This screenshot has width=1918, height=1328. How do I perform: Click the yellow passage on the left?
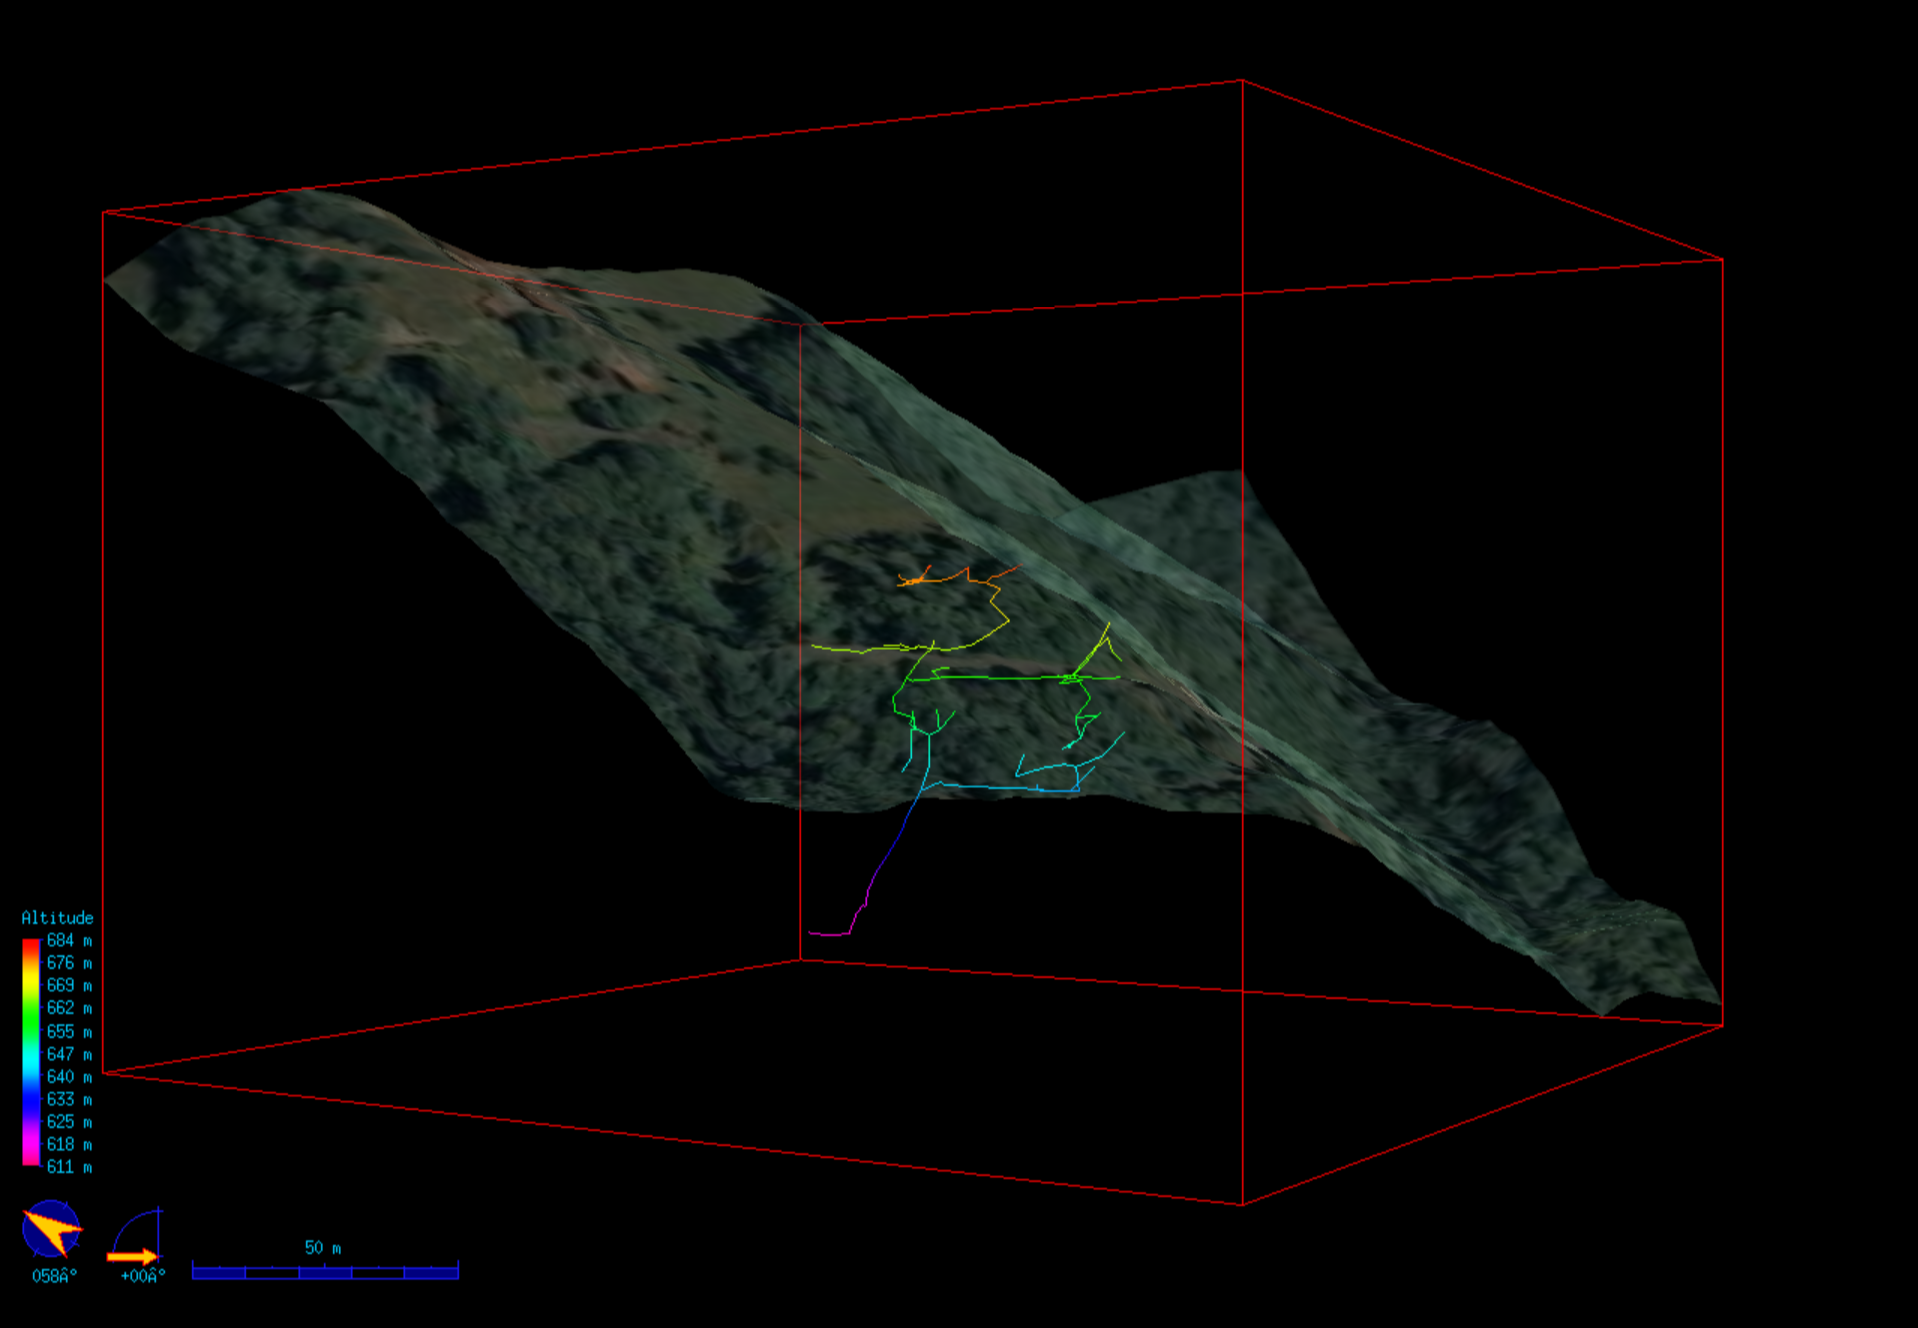point(850,649)
